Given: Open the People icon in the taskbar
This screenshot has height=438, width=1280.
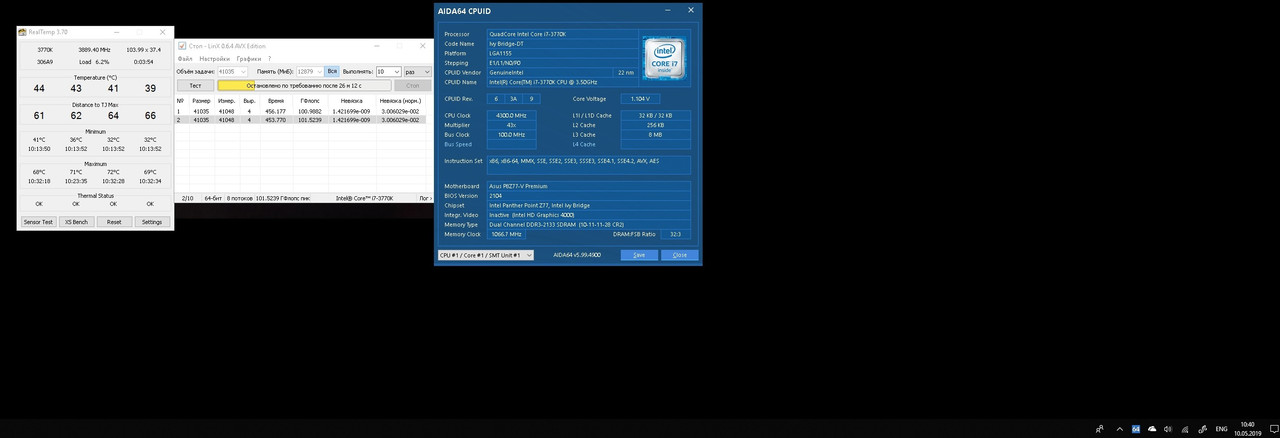Looking at the screenshot, I should (1099, 429).
